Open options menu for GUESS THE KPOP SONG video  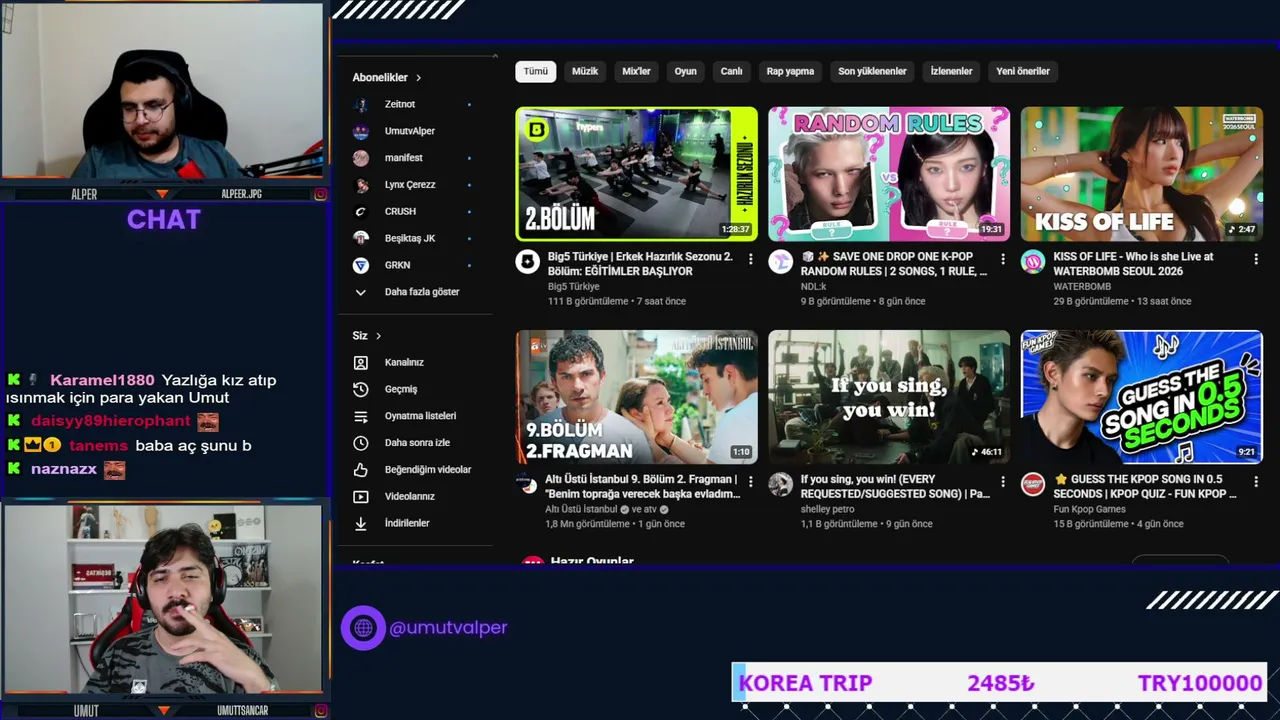pyautogui.click(x=1256, y=482)
